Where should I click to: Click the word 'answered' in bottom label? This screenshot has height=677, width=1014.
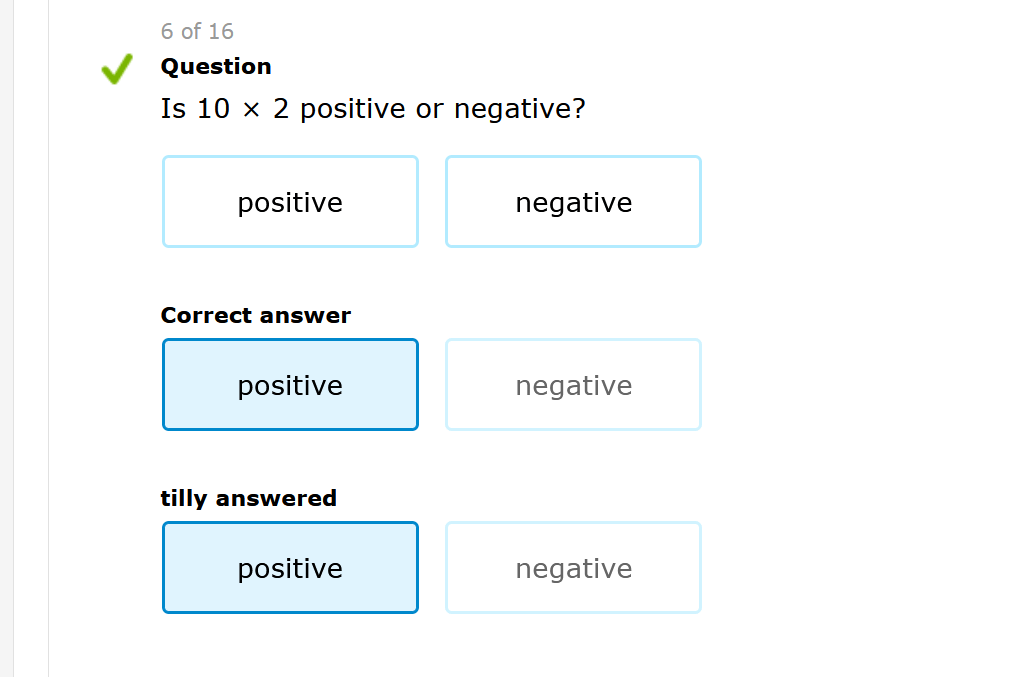pyautogui.click(x=276, y=498)
